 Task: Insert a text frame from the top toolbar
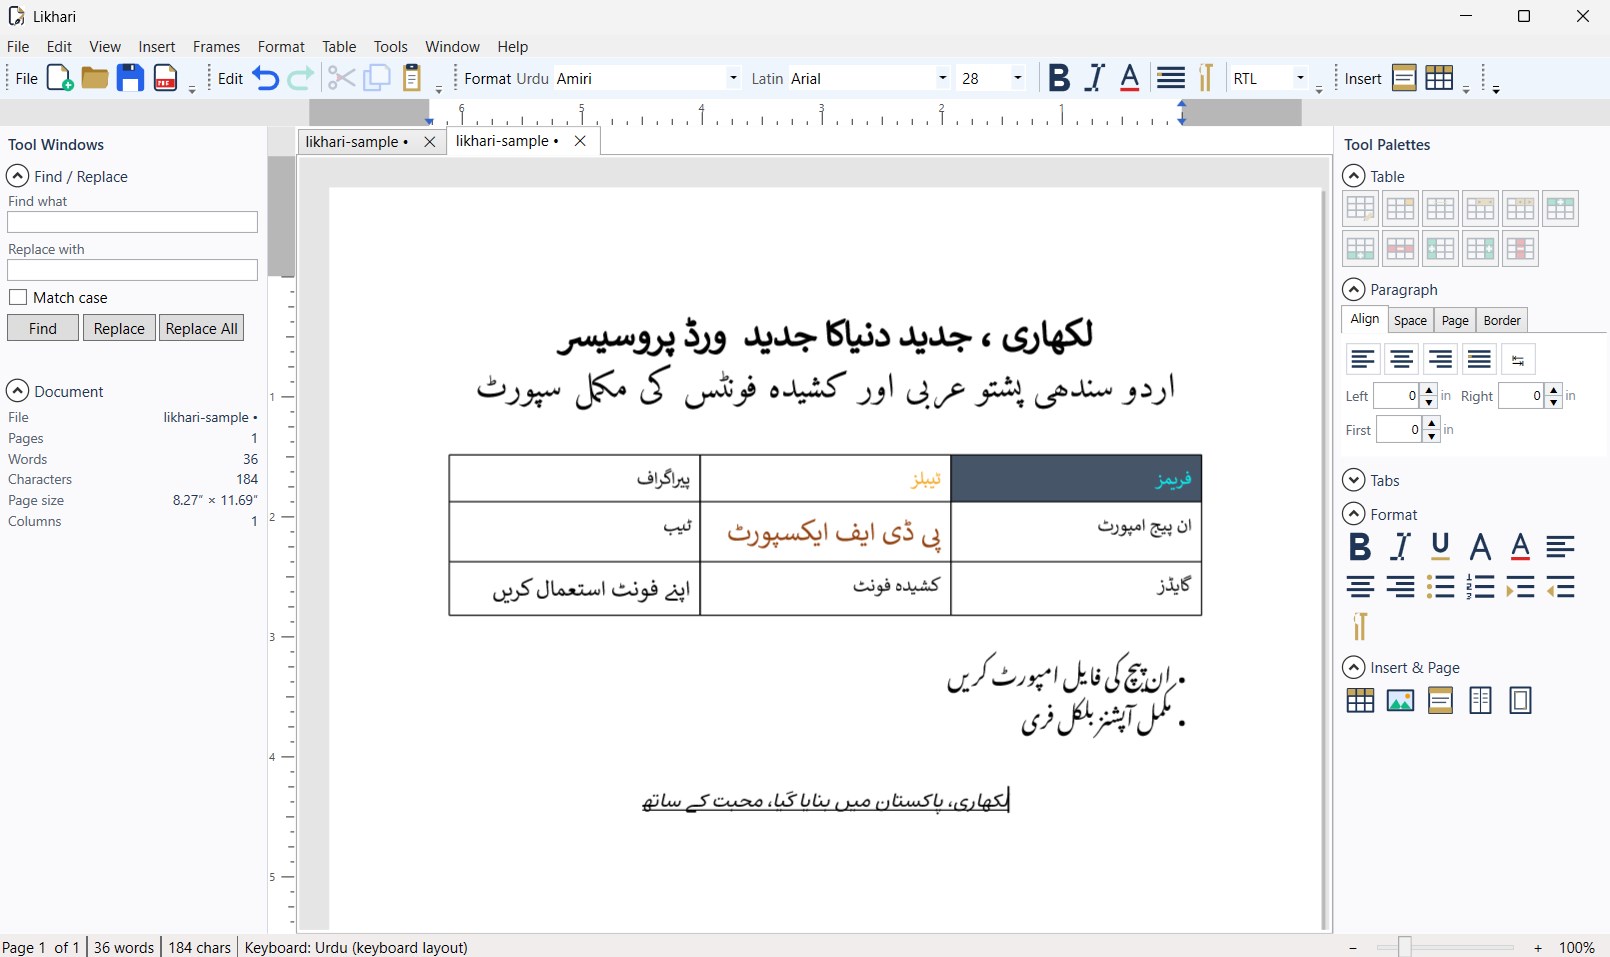(x=1404, y=78)
